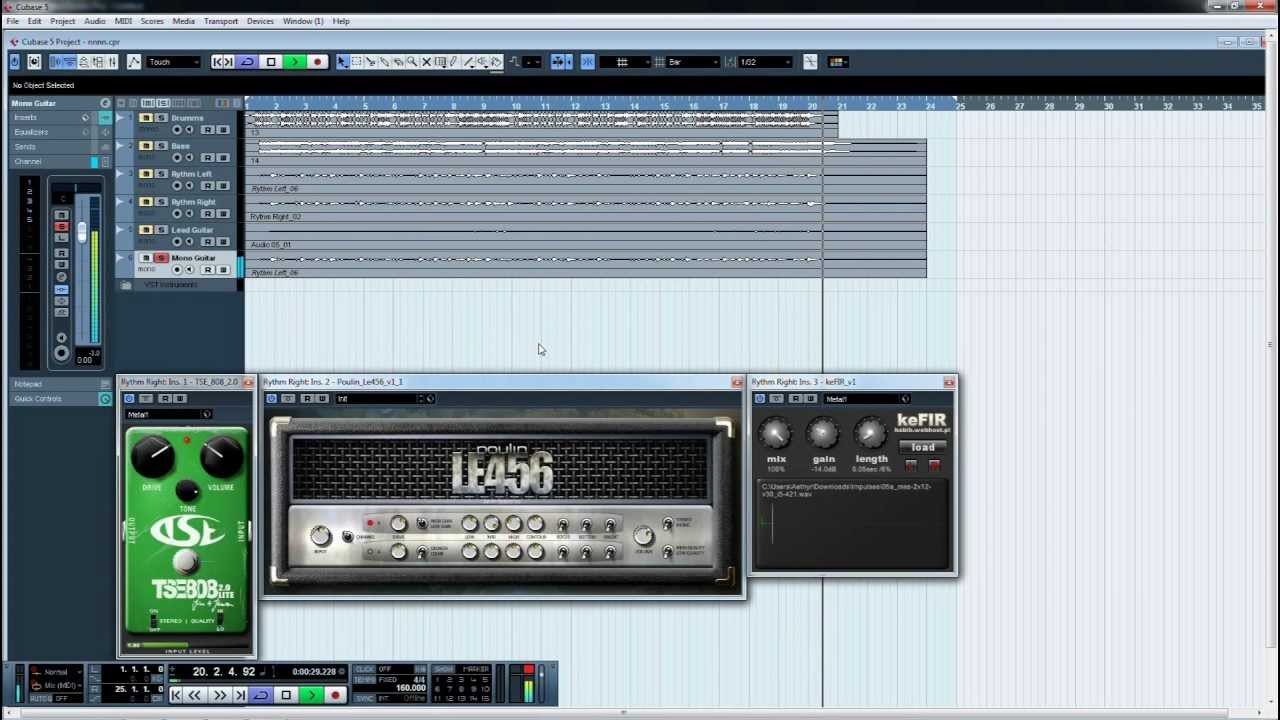Click Record in the bottom transport panel
The width and height of the screenshot is (1280, 720).
[335, 695]
